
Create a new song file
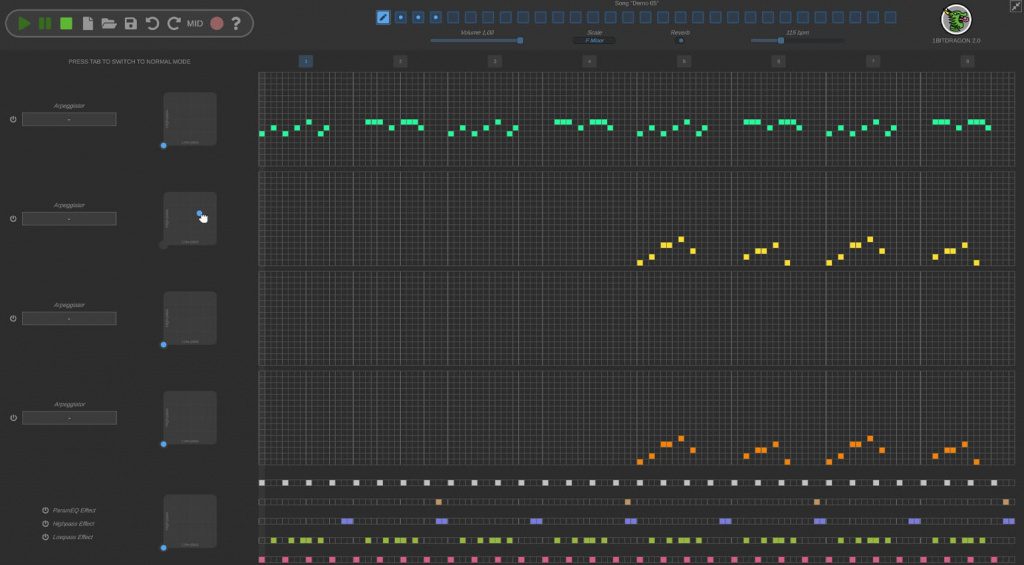(88, 23)
